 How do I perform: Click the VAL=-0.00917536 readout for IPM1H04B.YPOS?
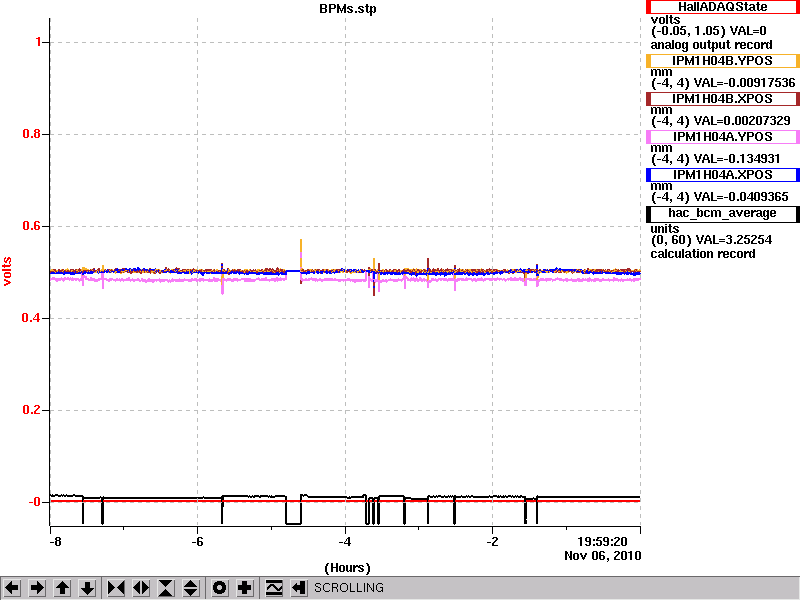pyautogui.click(x=744, y=83)
